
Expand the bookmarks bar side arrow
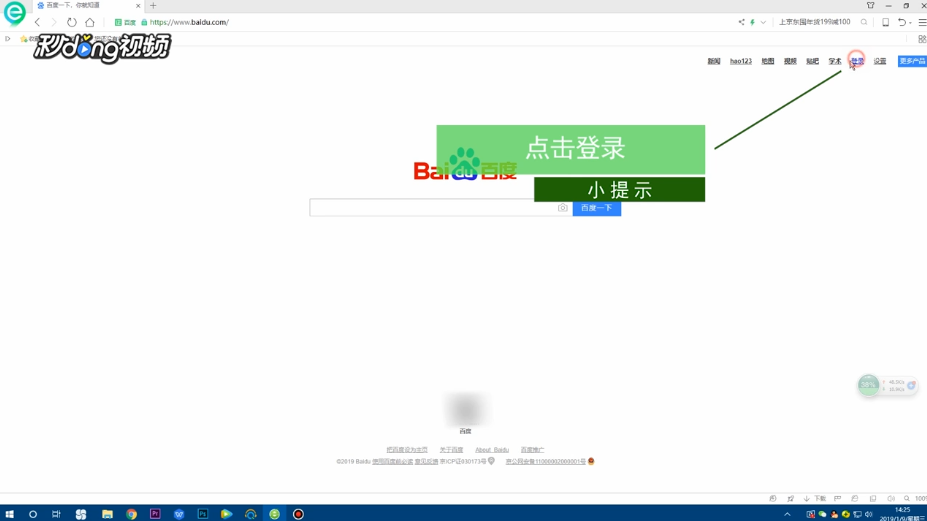tap(8, 39)
